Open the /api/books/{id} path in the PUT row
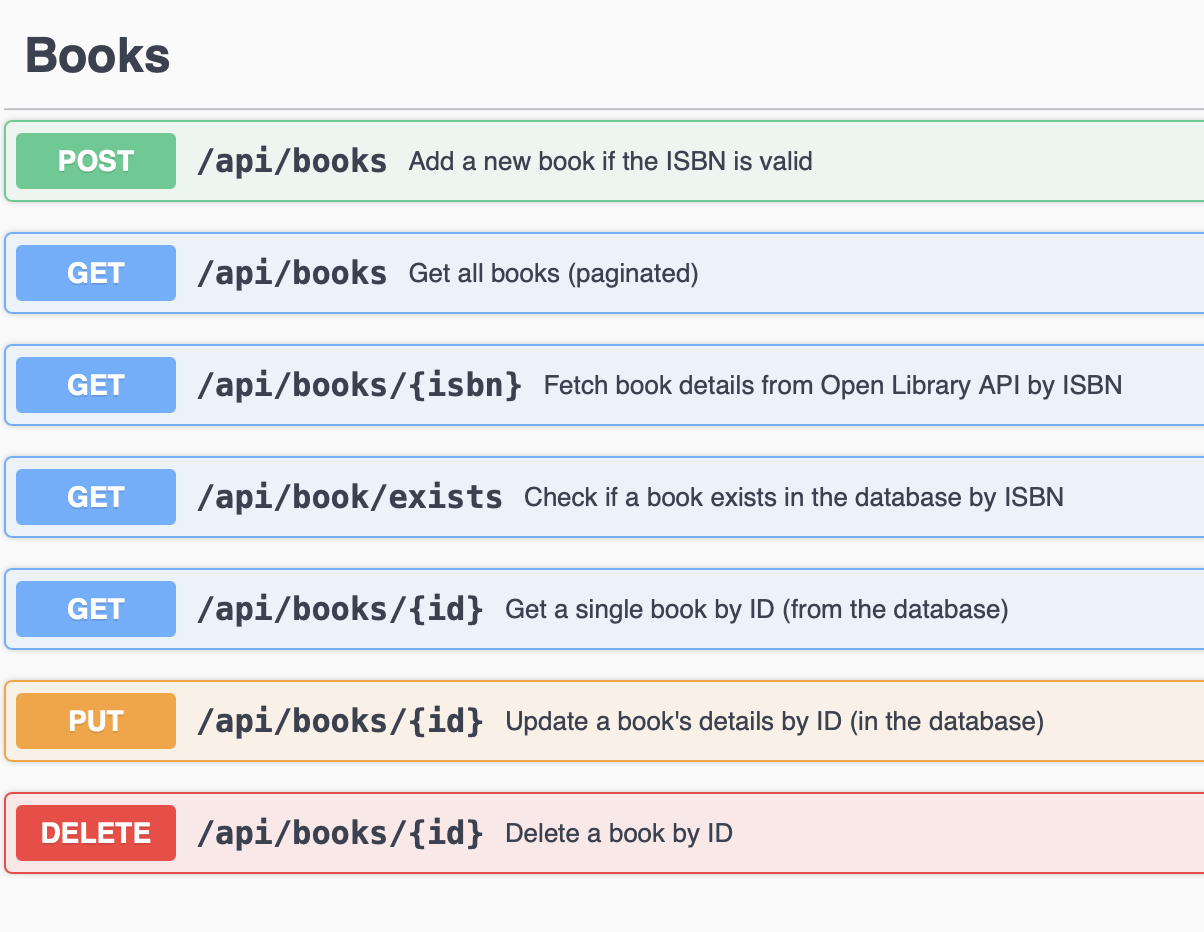Image resolution: width=1204 pixels, height=932 pixels. [340, 721]
